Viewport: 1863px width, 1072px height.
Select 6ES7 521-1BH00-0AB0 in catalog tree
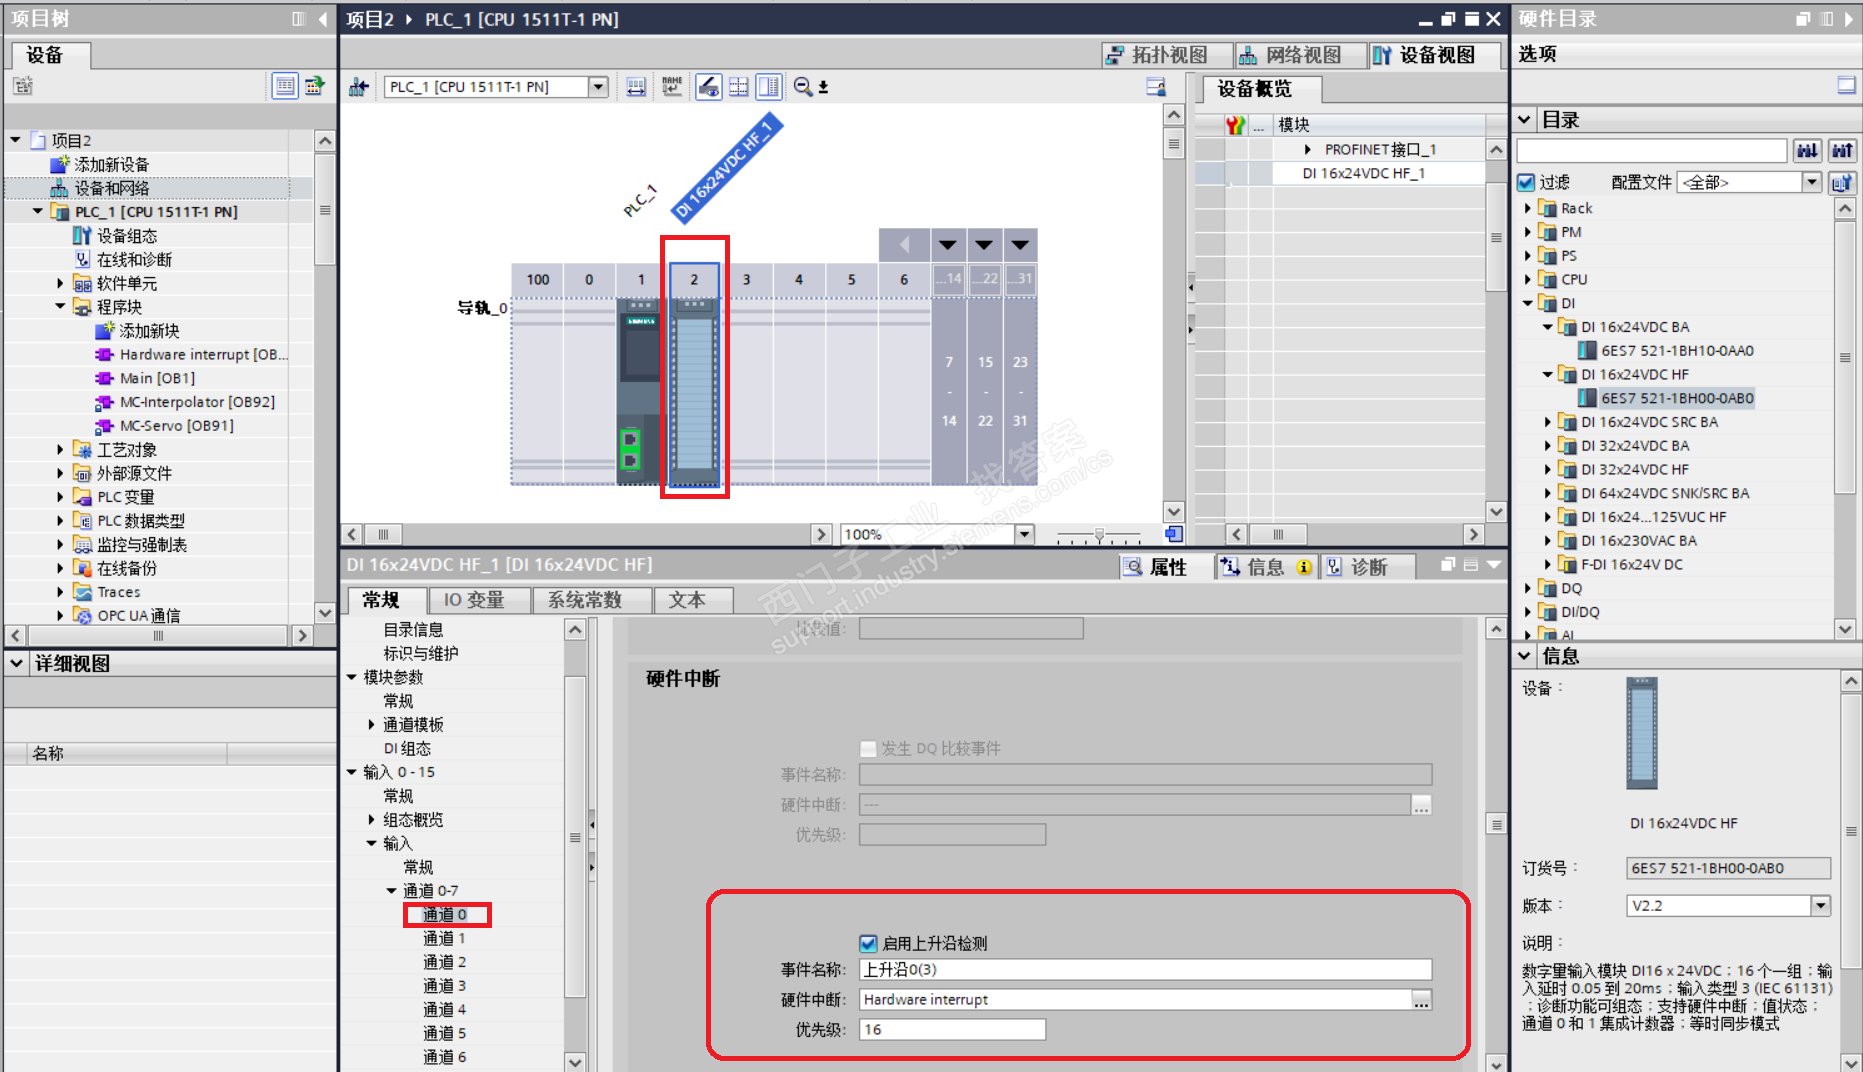pyautogui.click(x=1677, y=398)
